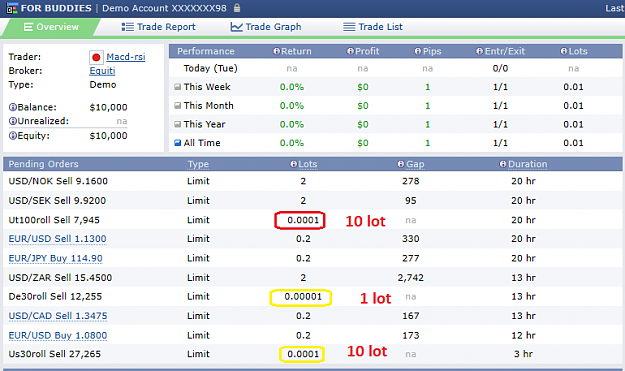Click the info icon beside Profit header
Viewport: 625px width, 371px height.
[350, 51]
